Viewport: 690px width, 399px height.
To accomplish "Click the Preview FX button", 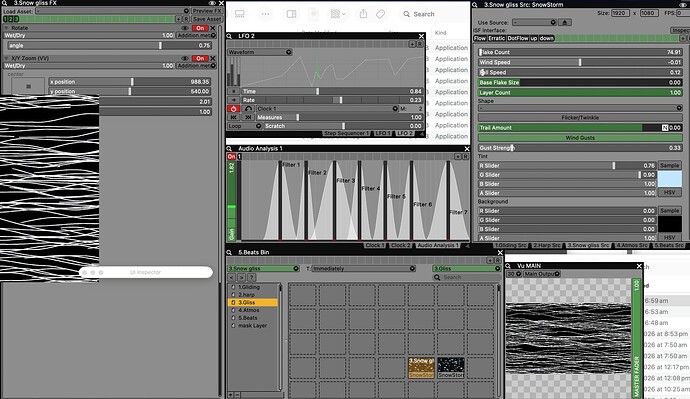I will [x=206, y=11].
